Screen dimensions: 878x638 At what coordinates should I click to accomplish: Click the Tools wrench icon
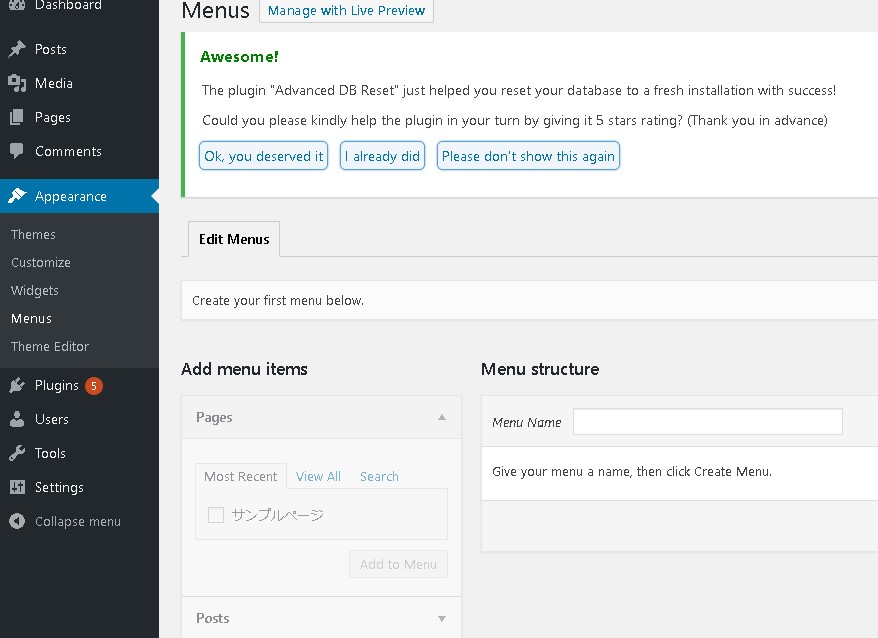tap(17, 453)
